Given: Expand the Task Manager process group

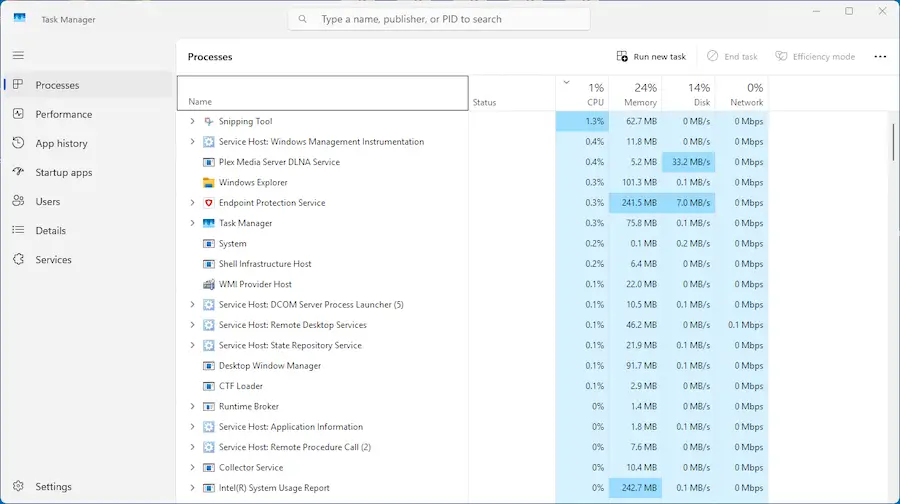Looking at the screenshot, I should (192, 223).
